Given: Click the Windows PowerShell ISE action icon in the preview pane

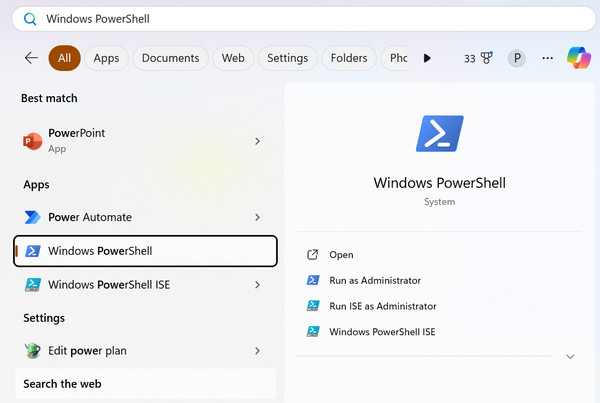Looking at the screenshot, I should pos(313,331).
